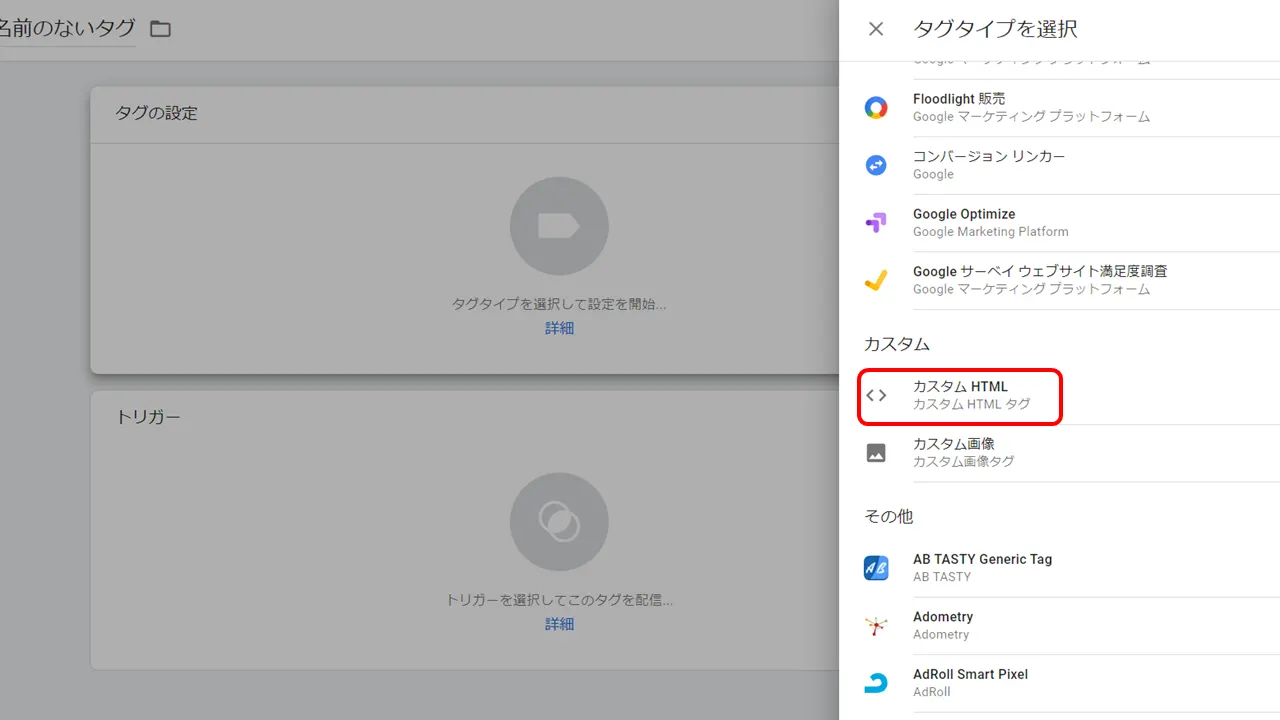Select the Floodlight 販売 tag type
This screenshot has width=1280, height=720.
point(1059,108)
